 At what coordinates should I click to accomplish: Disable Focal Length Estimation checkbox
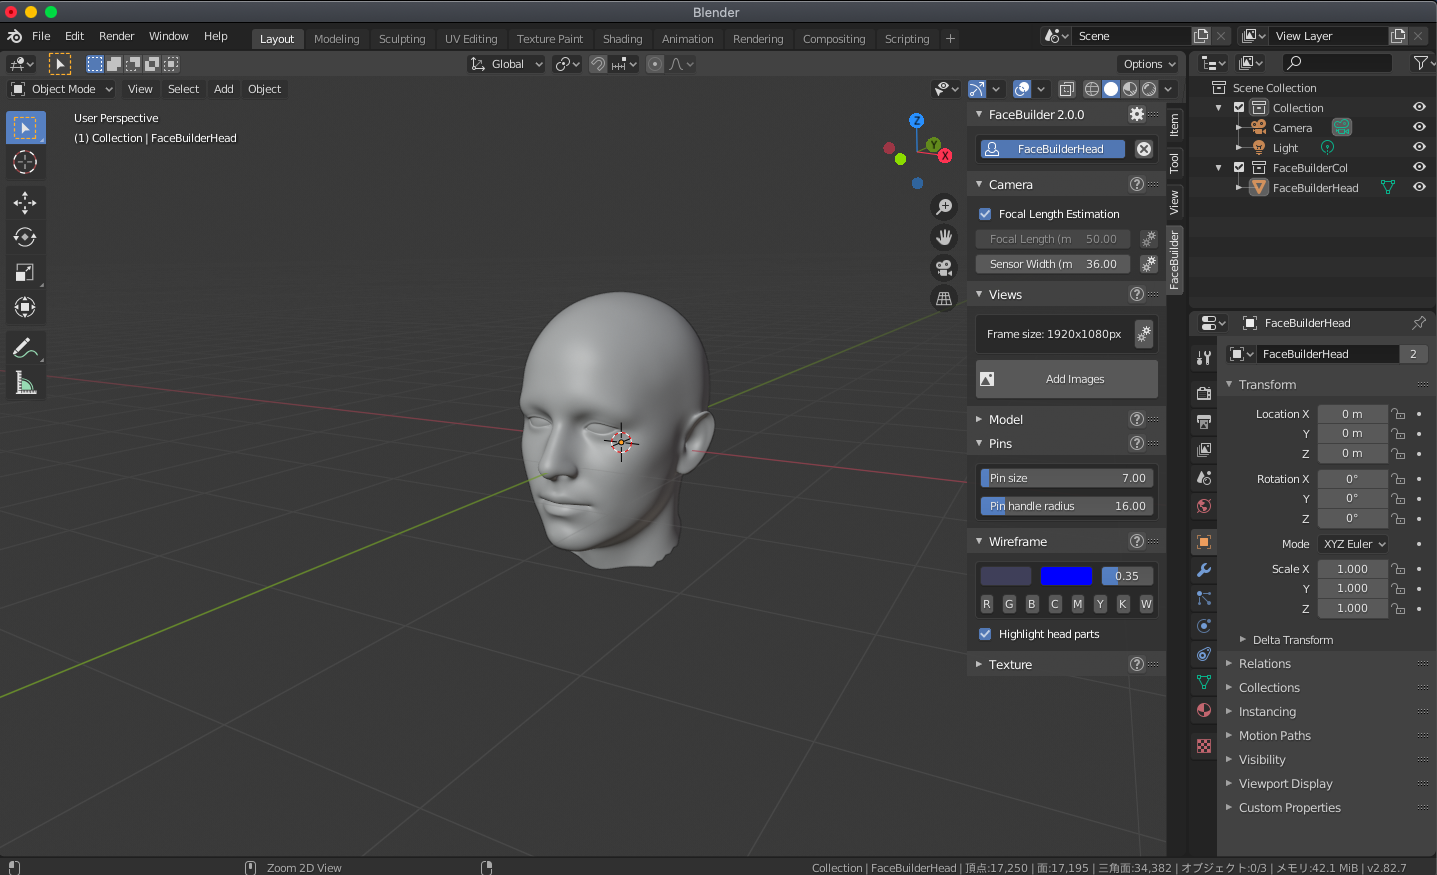tap(985, 214)
